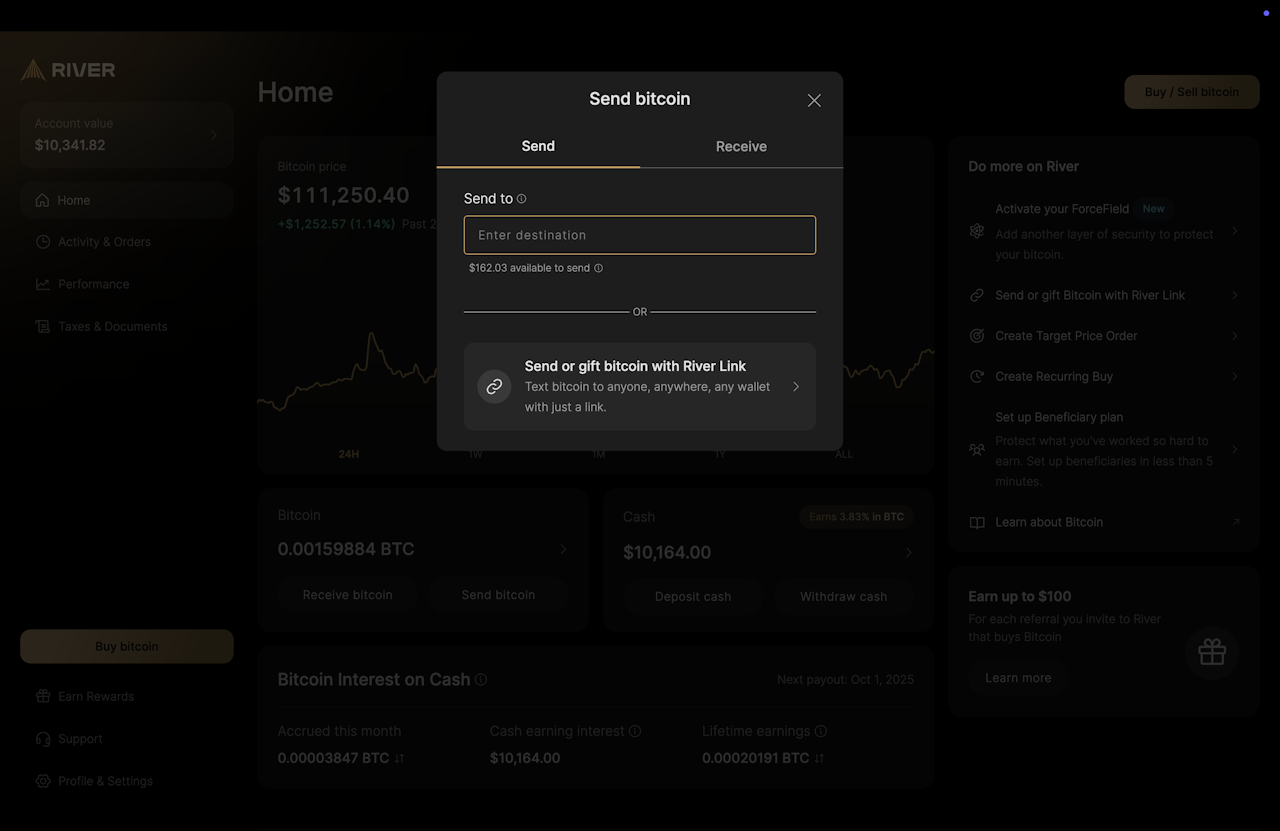Open Create Target Price Order
Image resolution: width=1280 pixels, height=831 pixels.
pyautogui.click(x=1104, y=336)
